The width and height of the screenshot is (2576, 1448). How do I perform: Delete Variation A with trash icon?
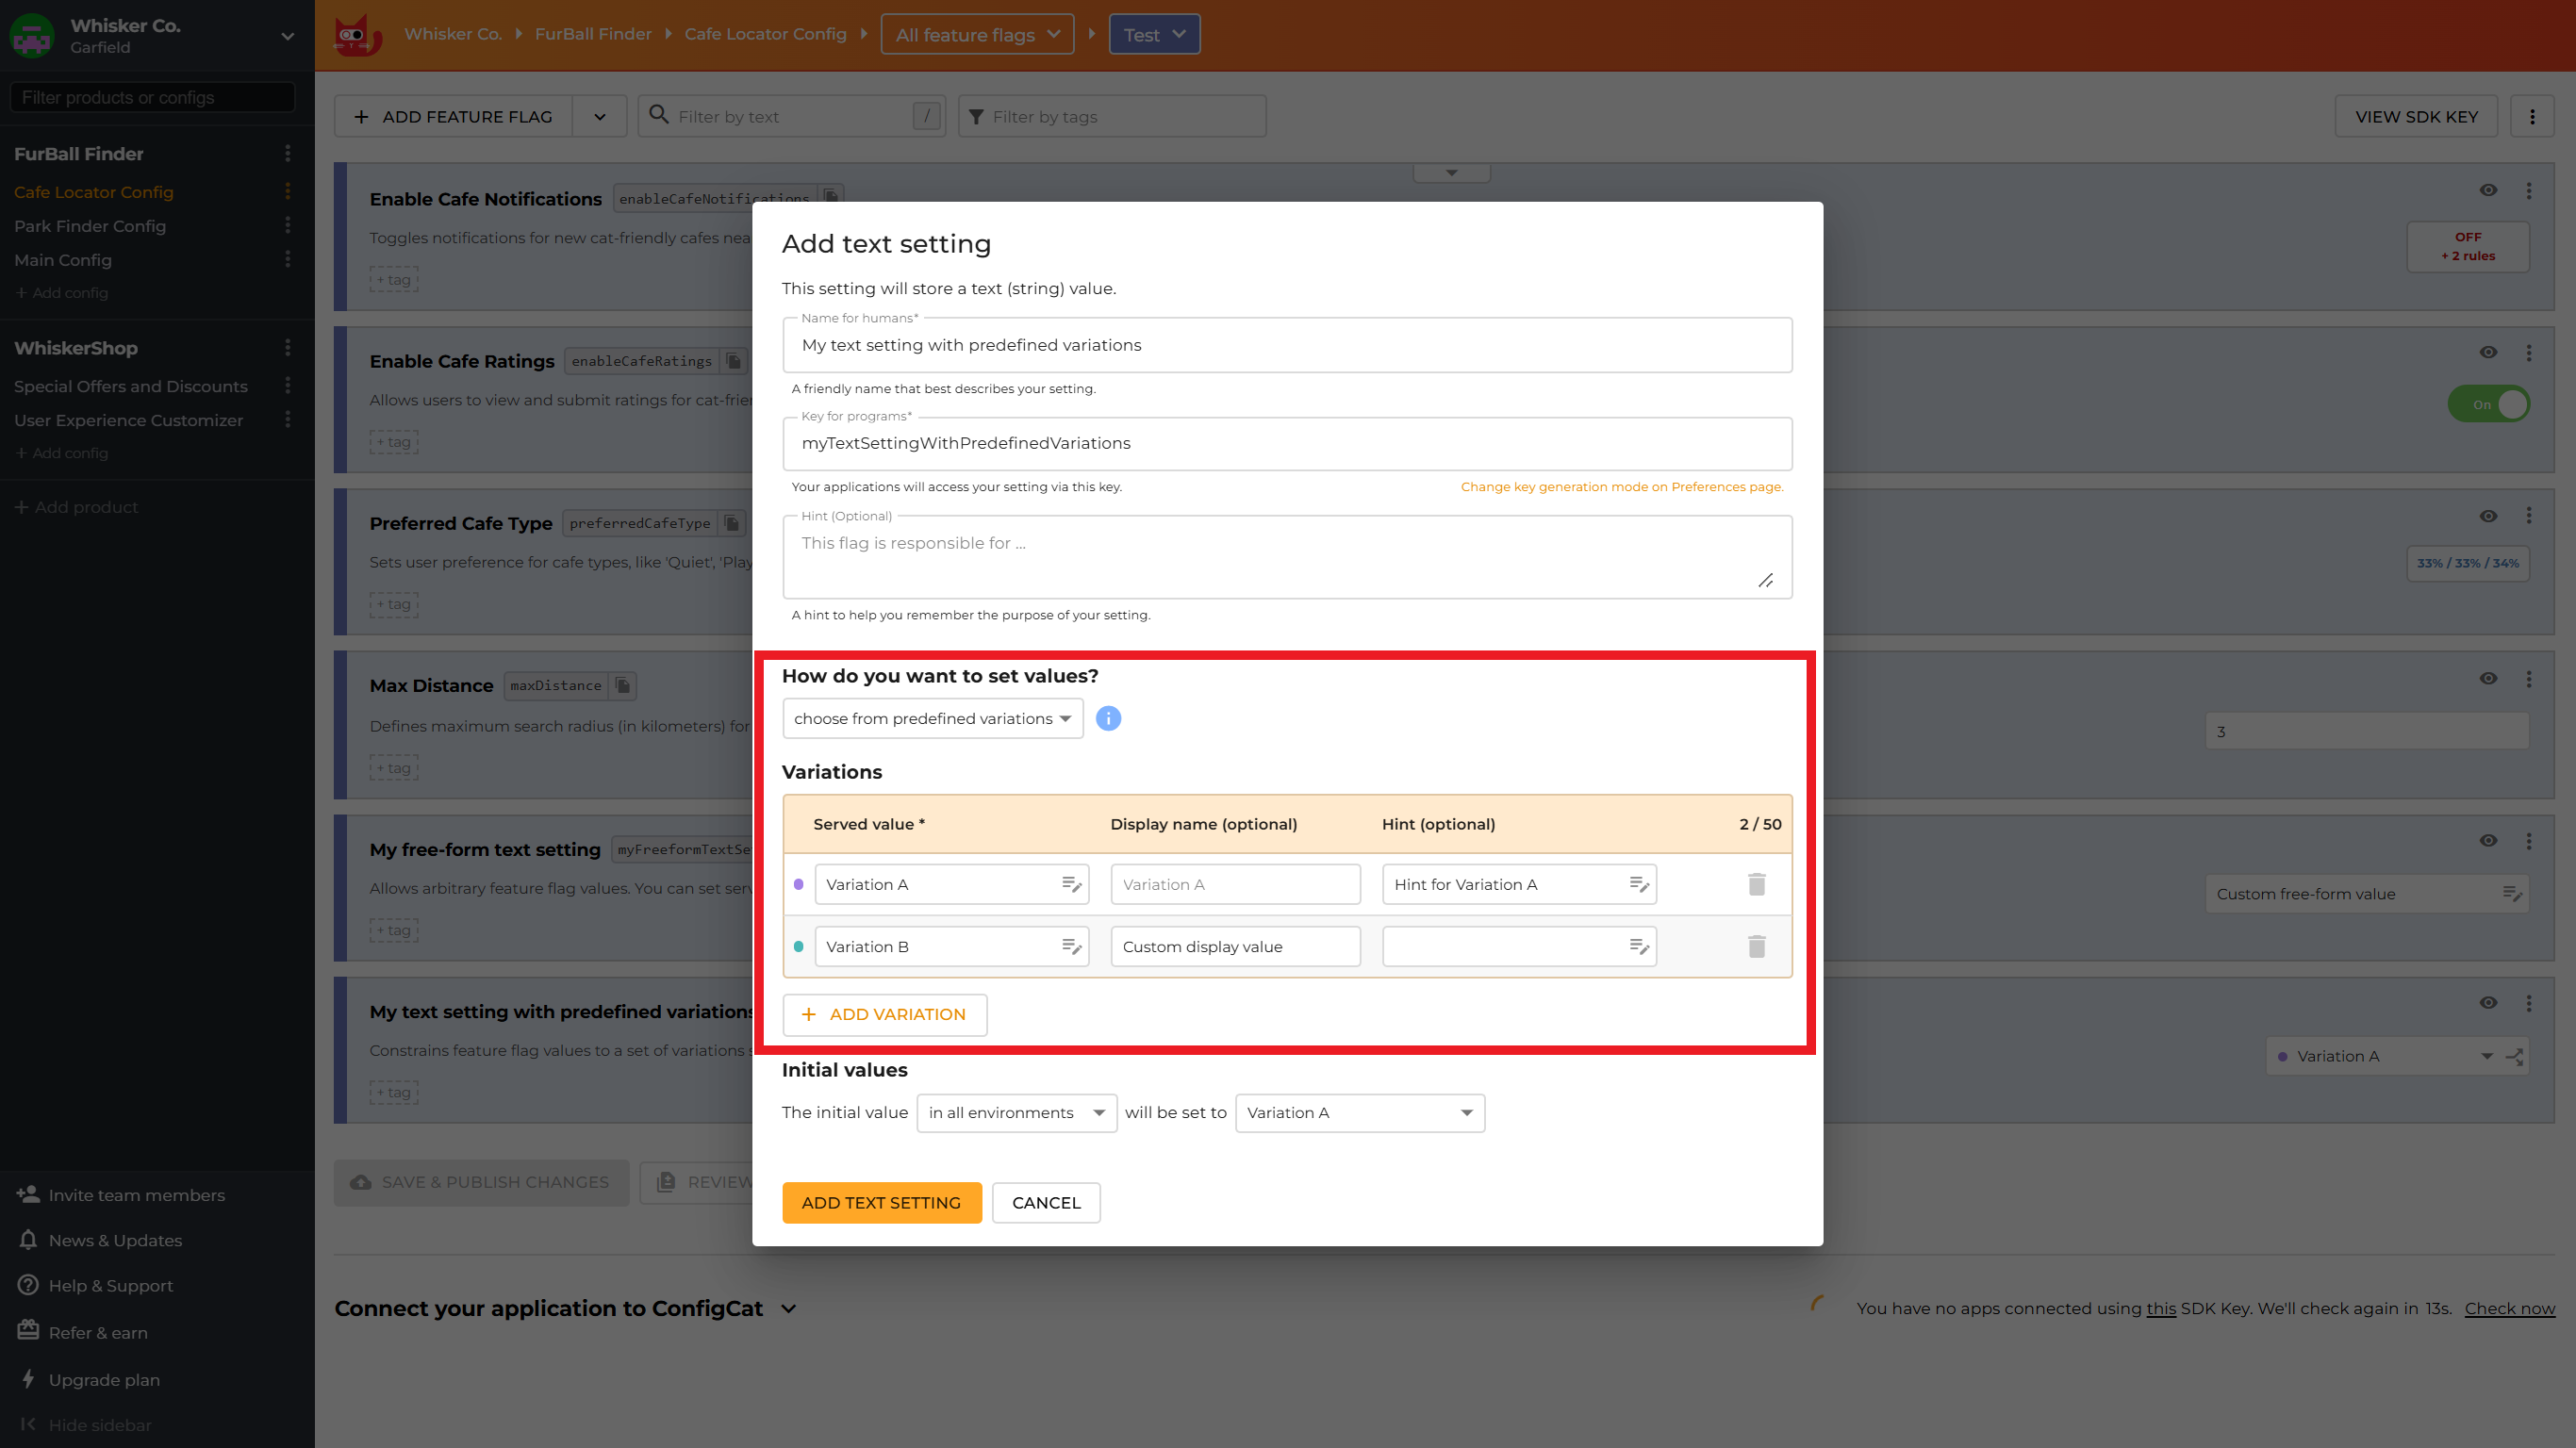[x=1756, y=884]
